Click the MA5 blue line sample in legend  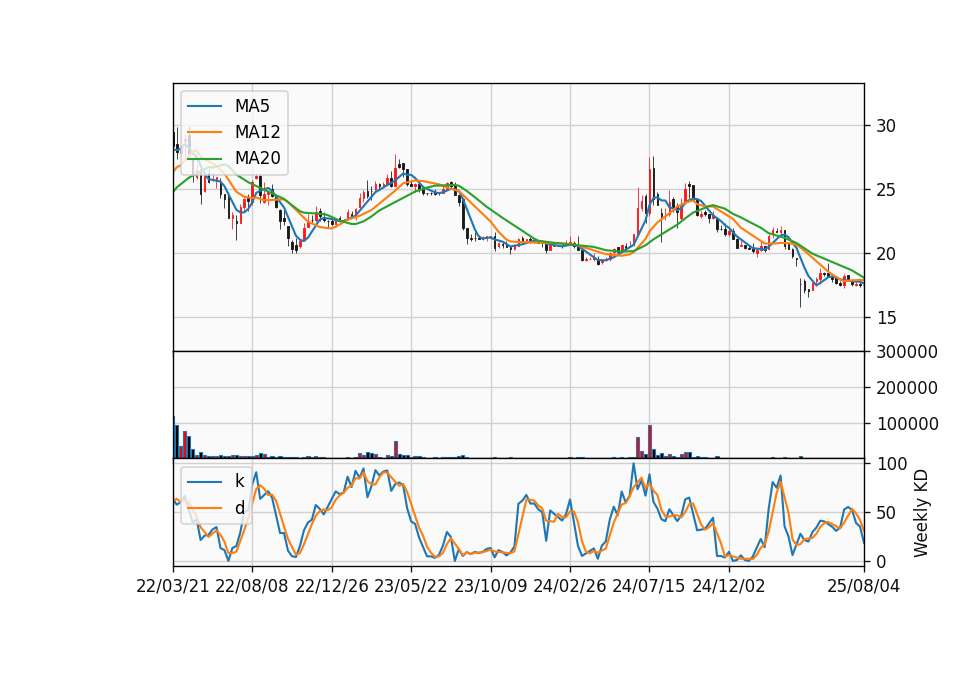[204, 106]
